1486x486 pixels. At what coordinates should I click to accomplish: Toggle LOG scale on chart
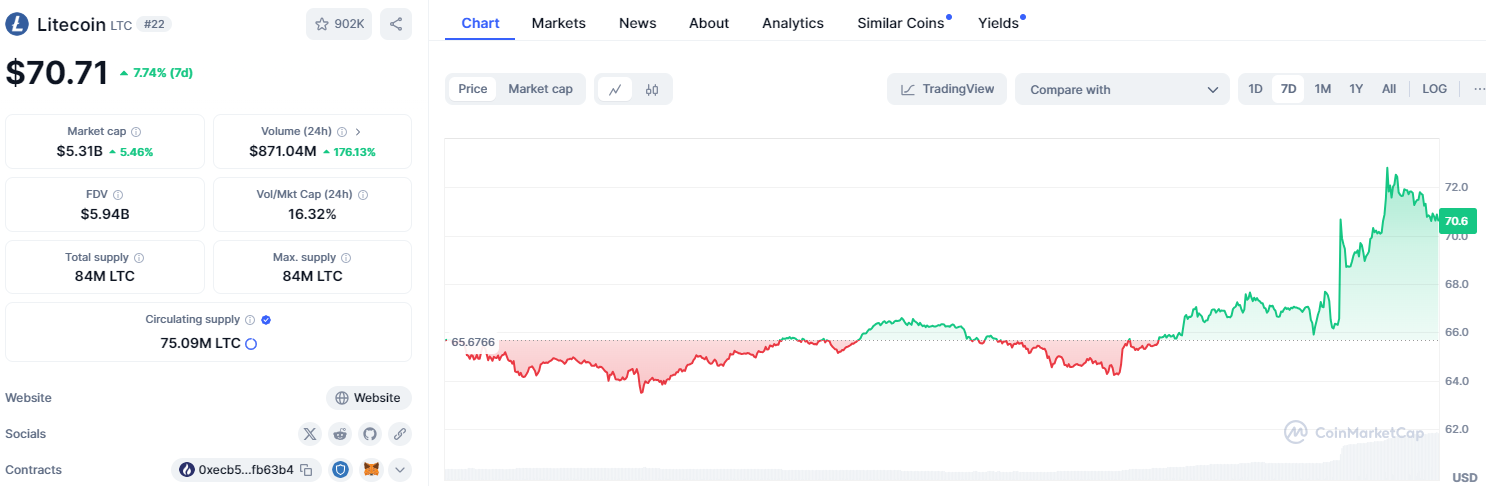1435,89
